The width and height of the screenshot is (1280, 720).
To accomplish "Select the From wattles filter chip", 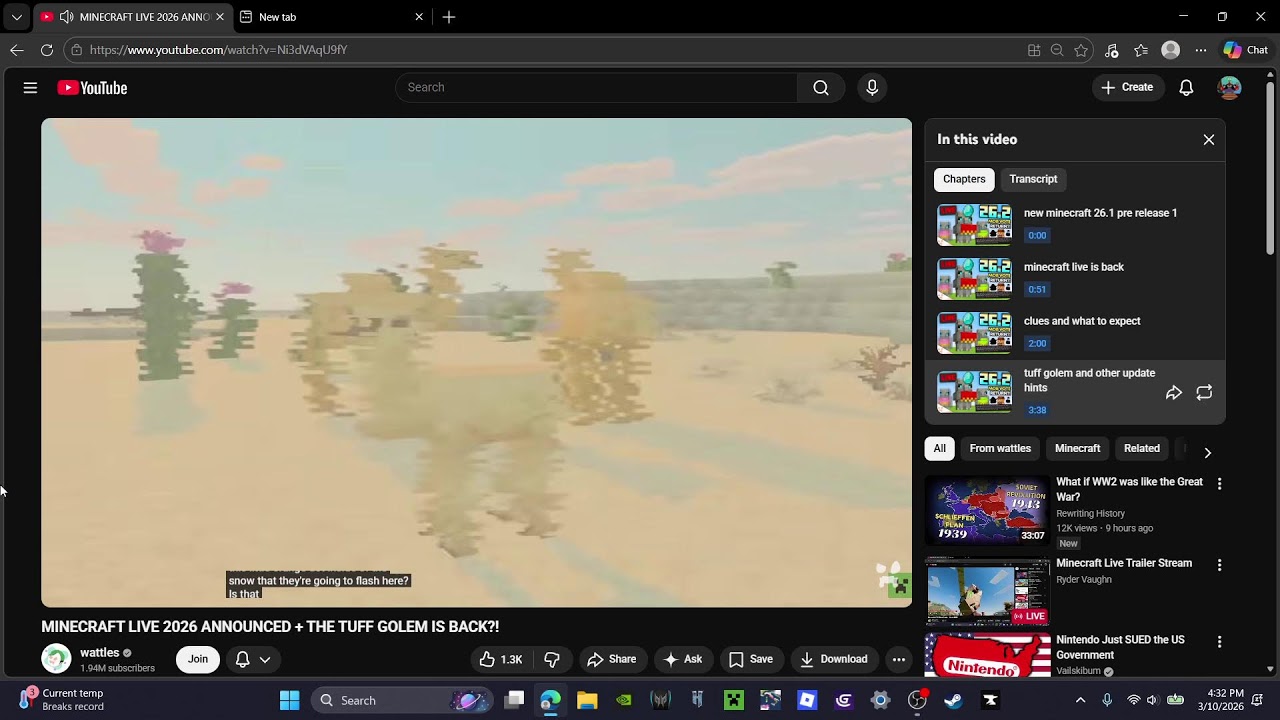I will point(1000,448).
